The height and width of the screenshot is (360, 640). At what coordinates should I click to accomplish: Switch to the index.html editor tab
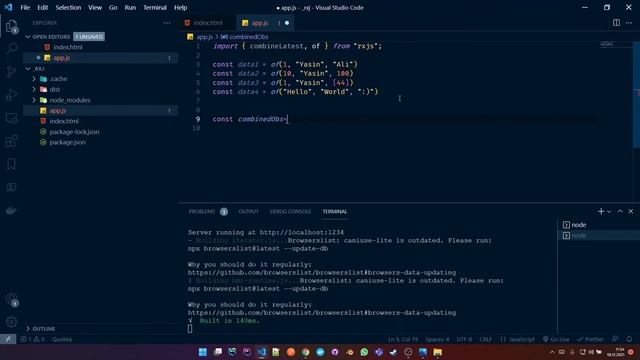tap(208, 23)
